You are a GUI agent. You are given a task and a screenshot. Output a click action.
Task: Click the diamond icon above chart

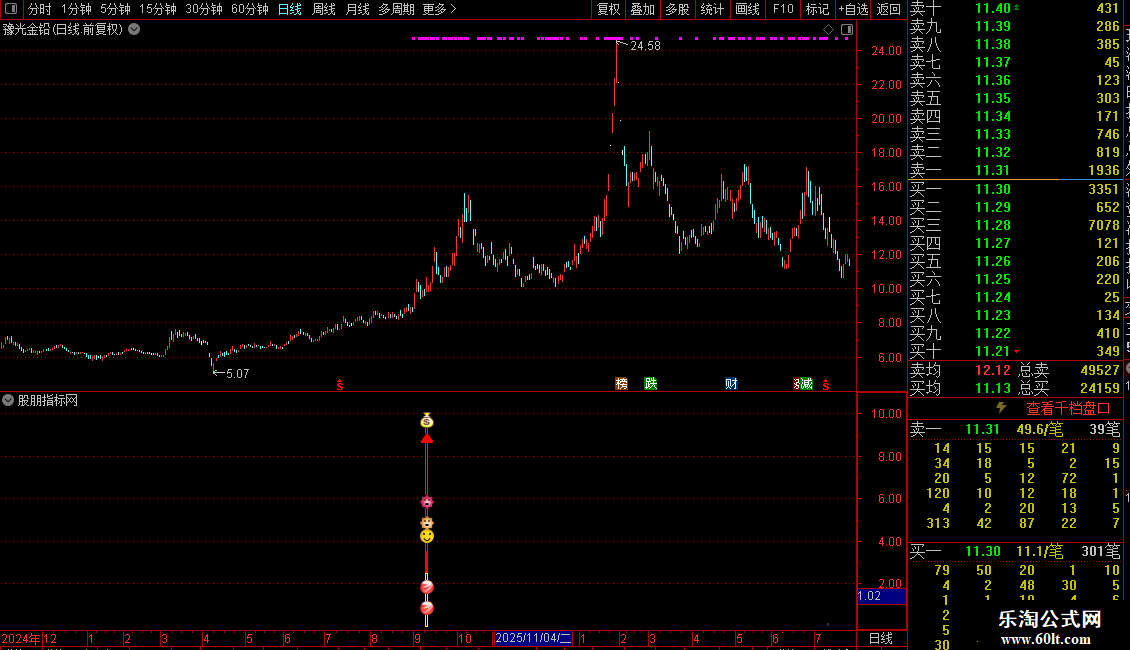(x=829, y=30)
